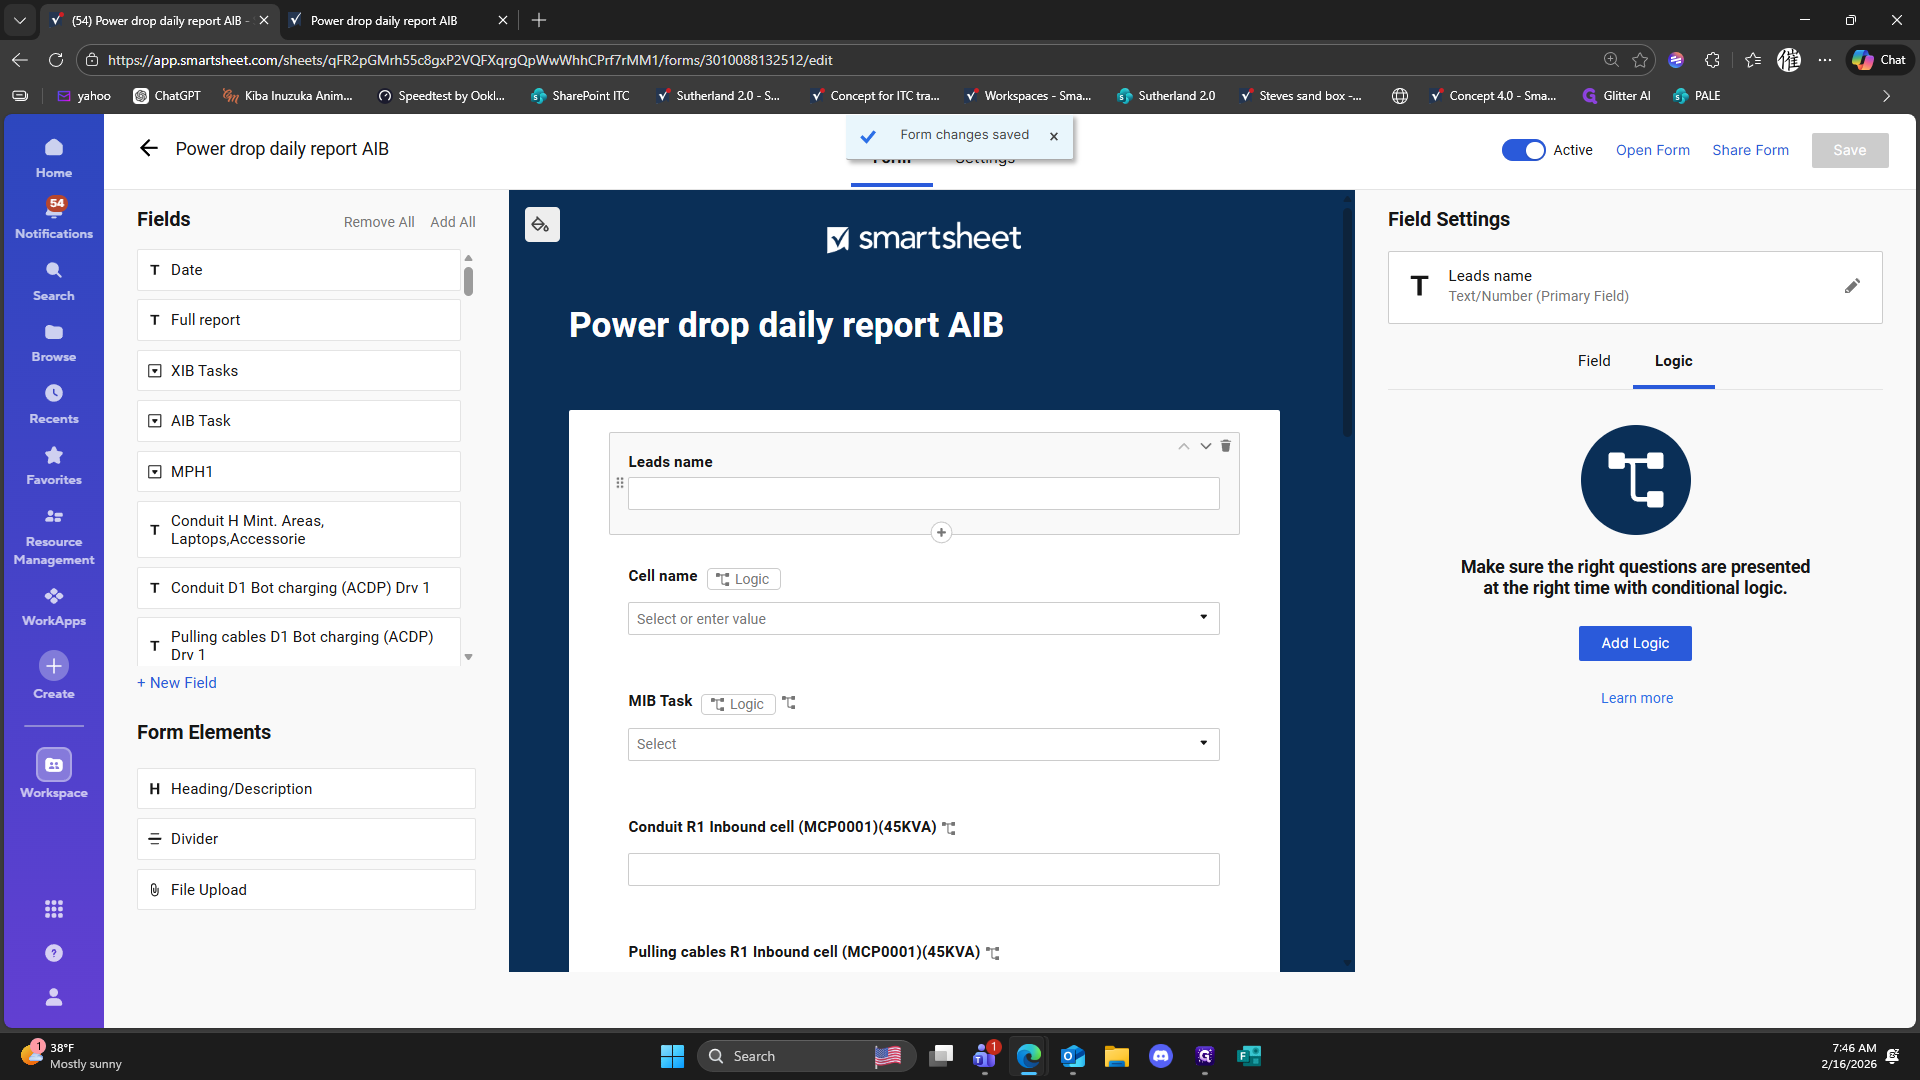Open Notifications in left sidebar
This screenshot has height=1080, width=1920.
pyautogui.click(x=54, y=217)
